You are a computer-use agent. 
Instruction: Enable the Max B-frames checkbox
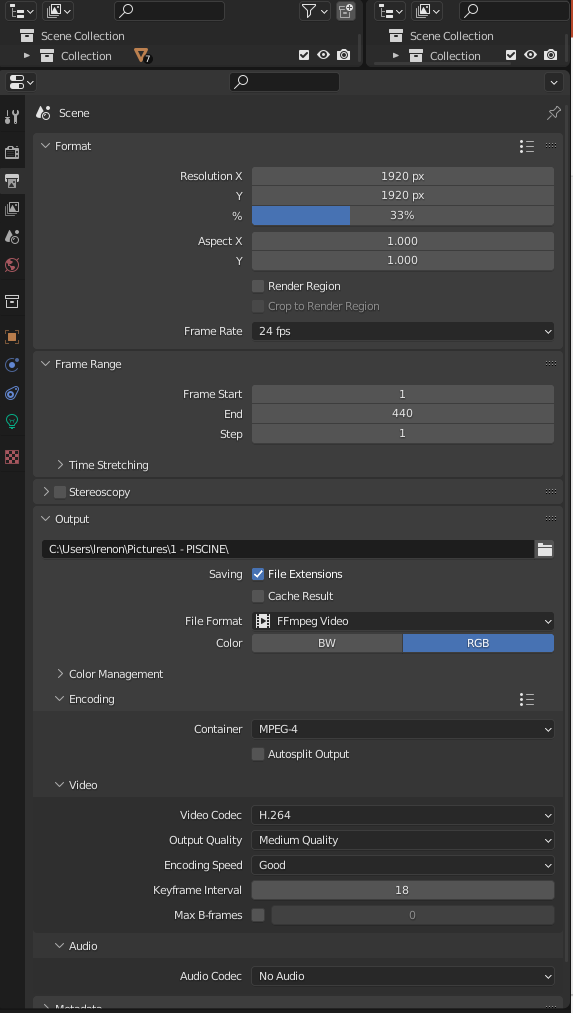click(258, 915)
